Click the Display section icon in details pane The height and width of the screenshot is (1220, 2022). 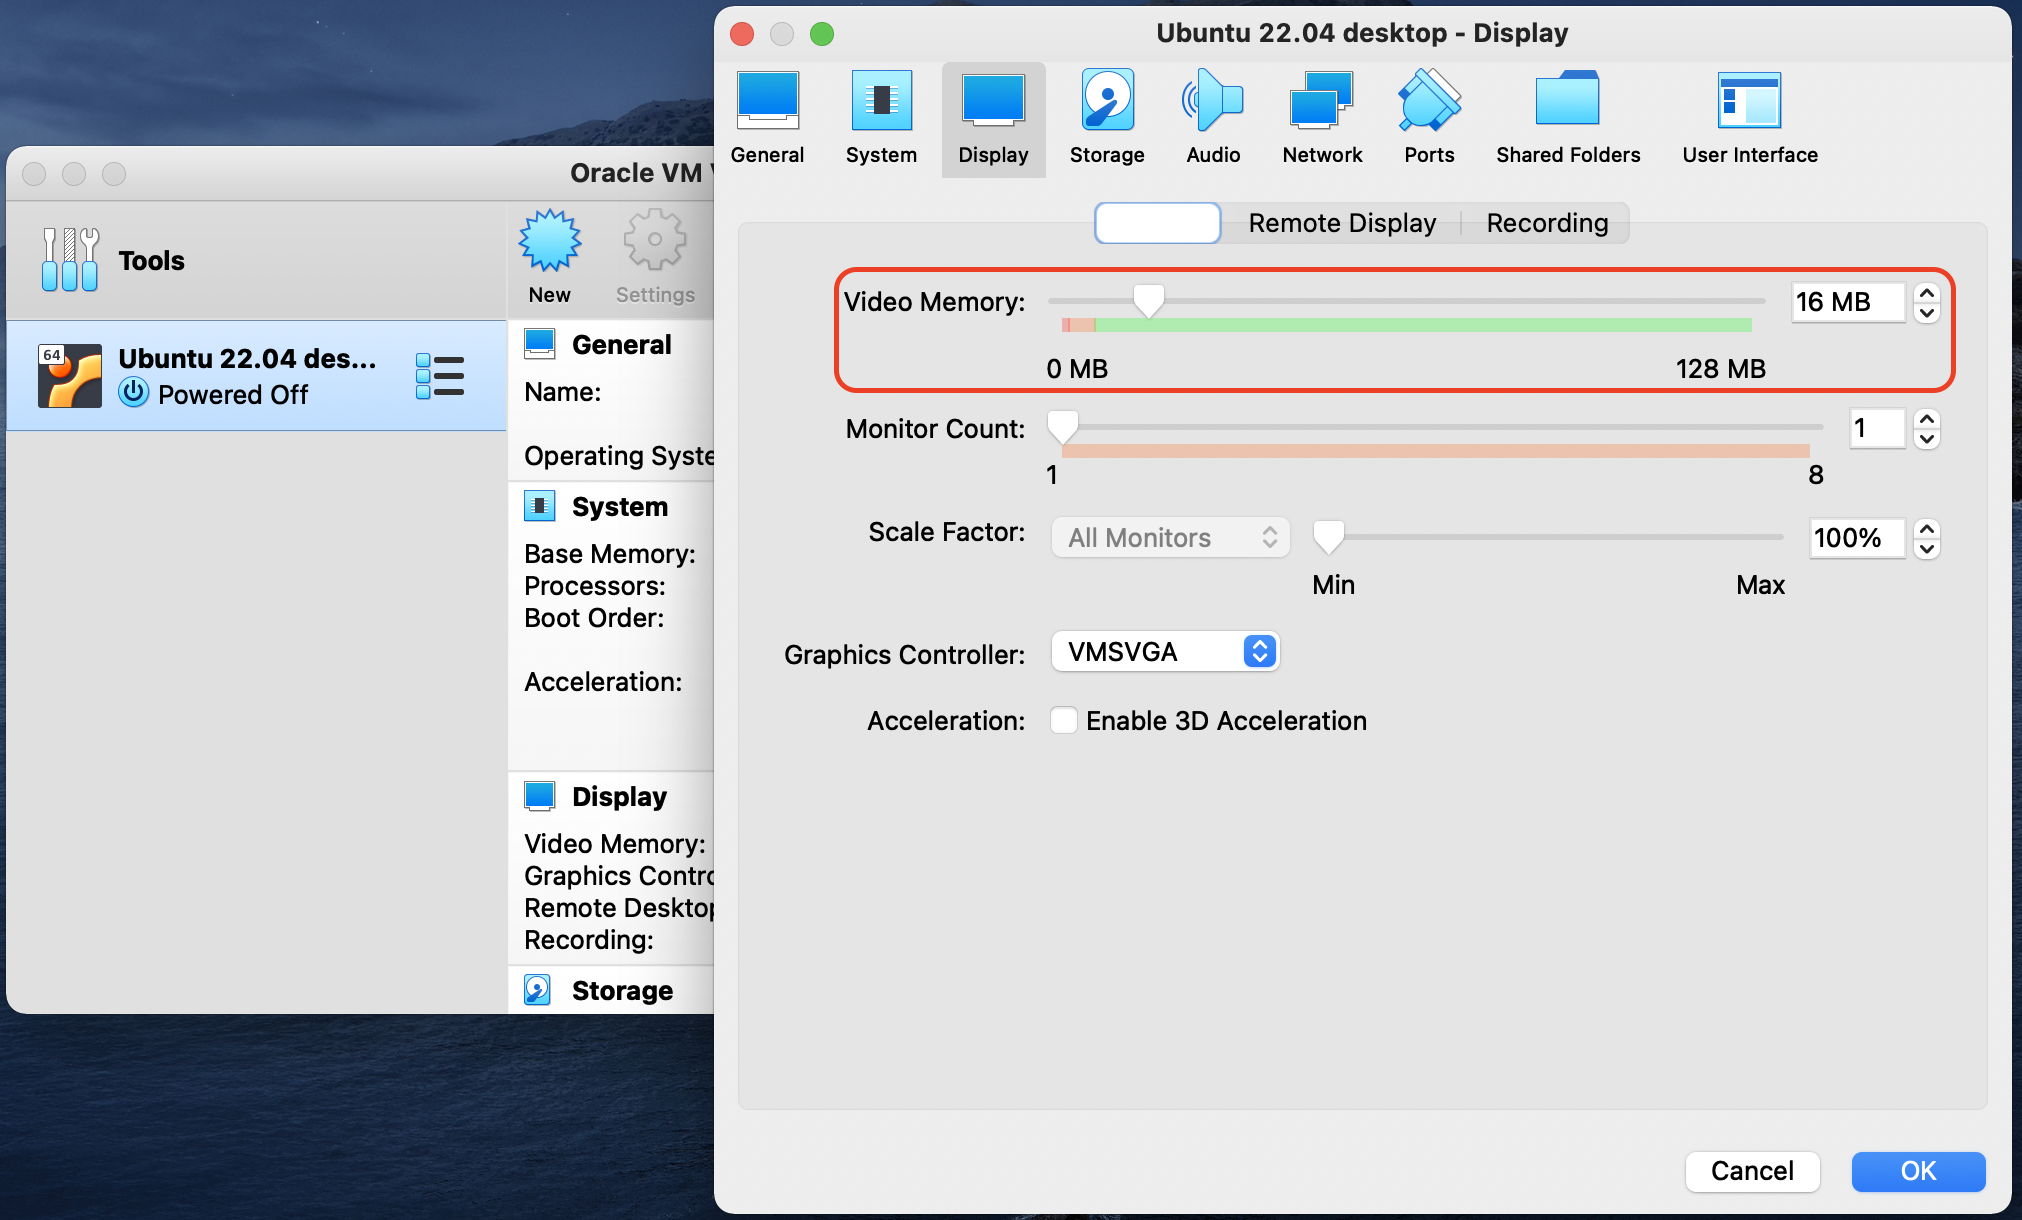coord(540,796)
